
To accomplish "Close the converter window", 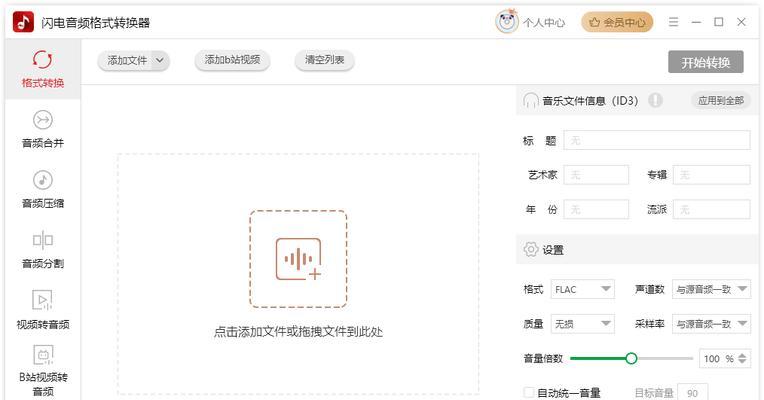I will (x=741, y=22).
